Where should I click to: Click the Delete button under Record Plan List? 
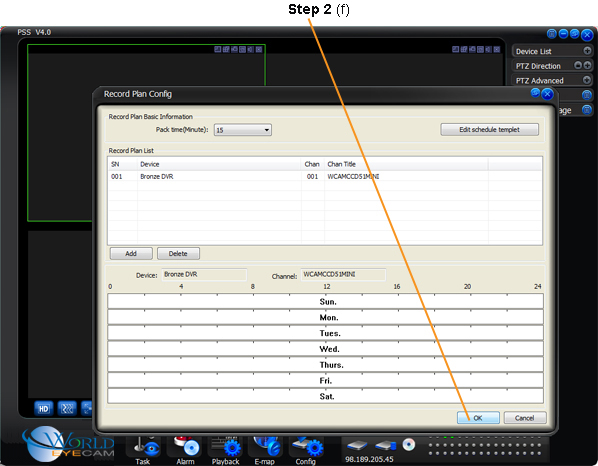click(178, 254)
